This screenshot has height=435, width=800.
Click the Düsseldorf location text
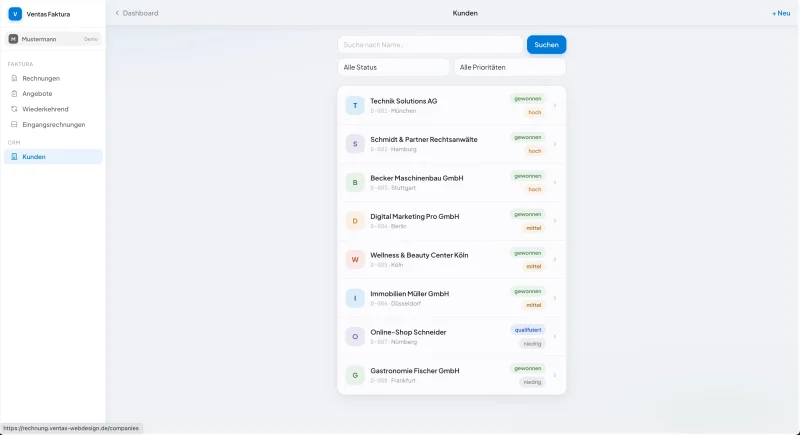[x=406, y=303]
